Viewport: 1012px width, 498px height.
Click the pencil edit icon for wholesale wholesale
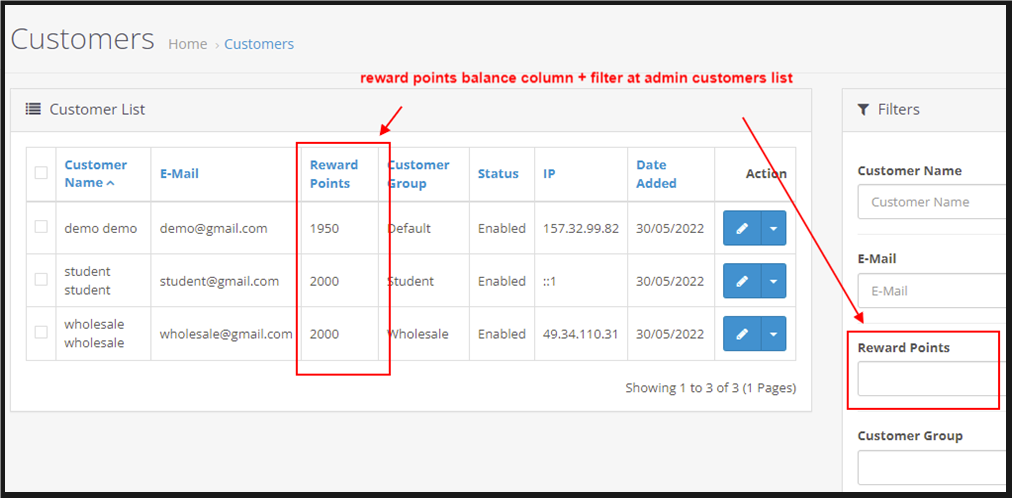[741, 334]
